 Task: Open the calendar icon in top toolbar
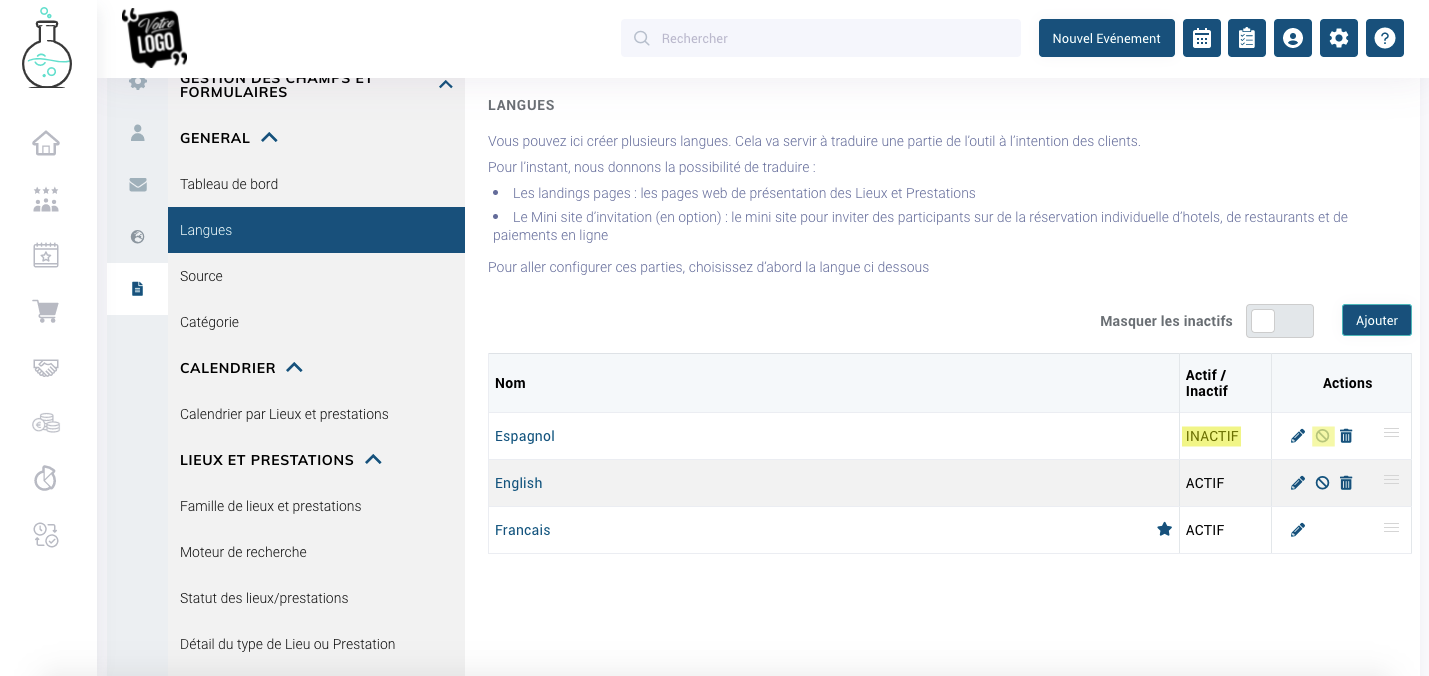1202,38
